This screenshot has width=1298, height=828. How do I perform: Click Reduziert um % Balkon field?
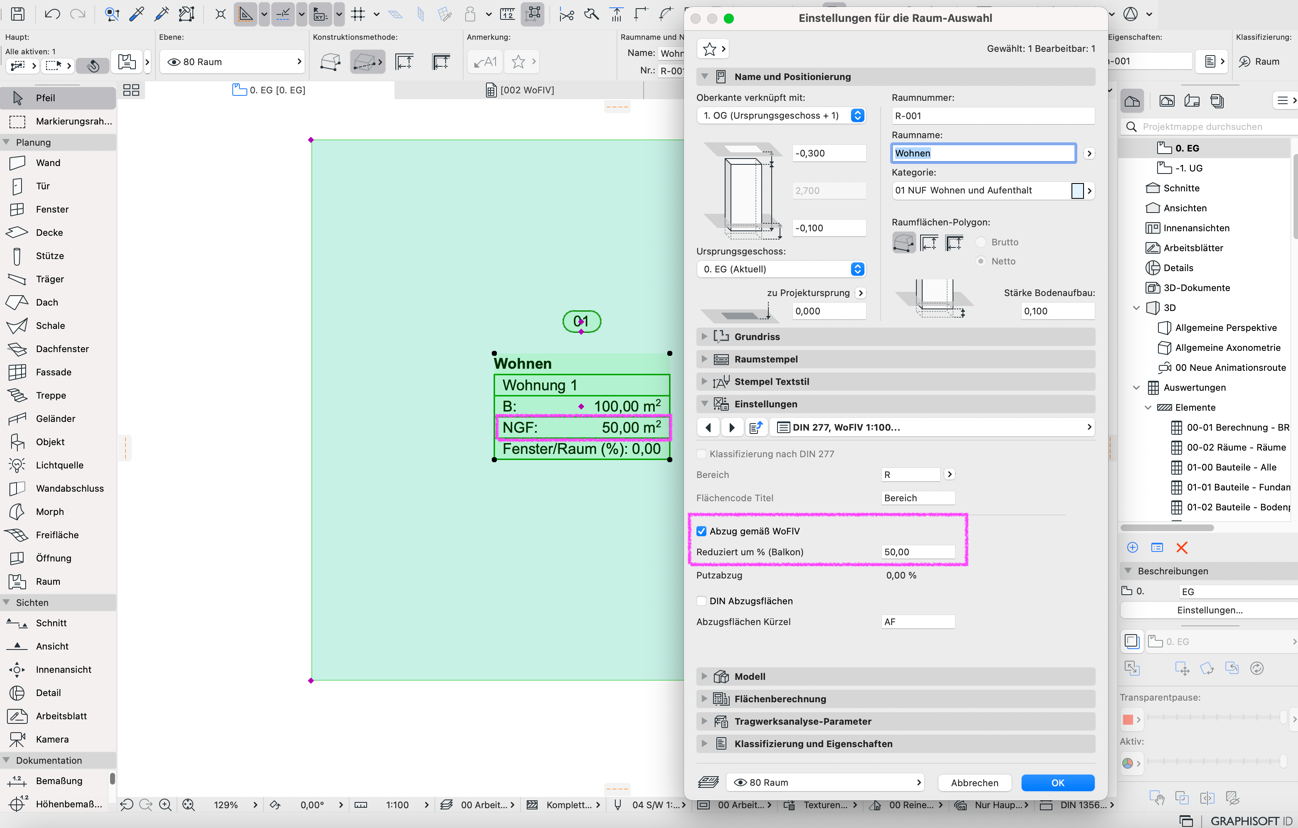(918, 552)
